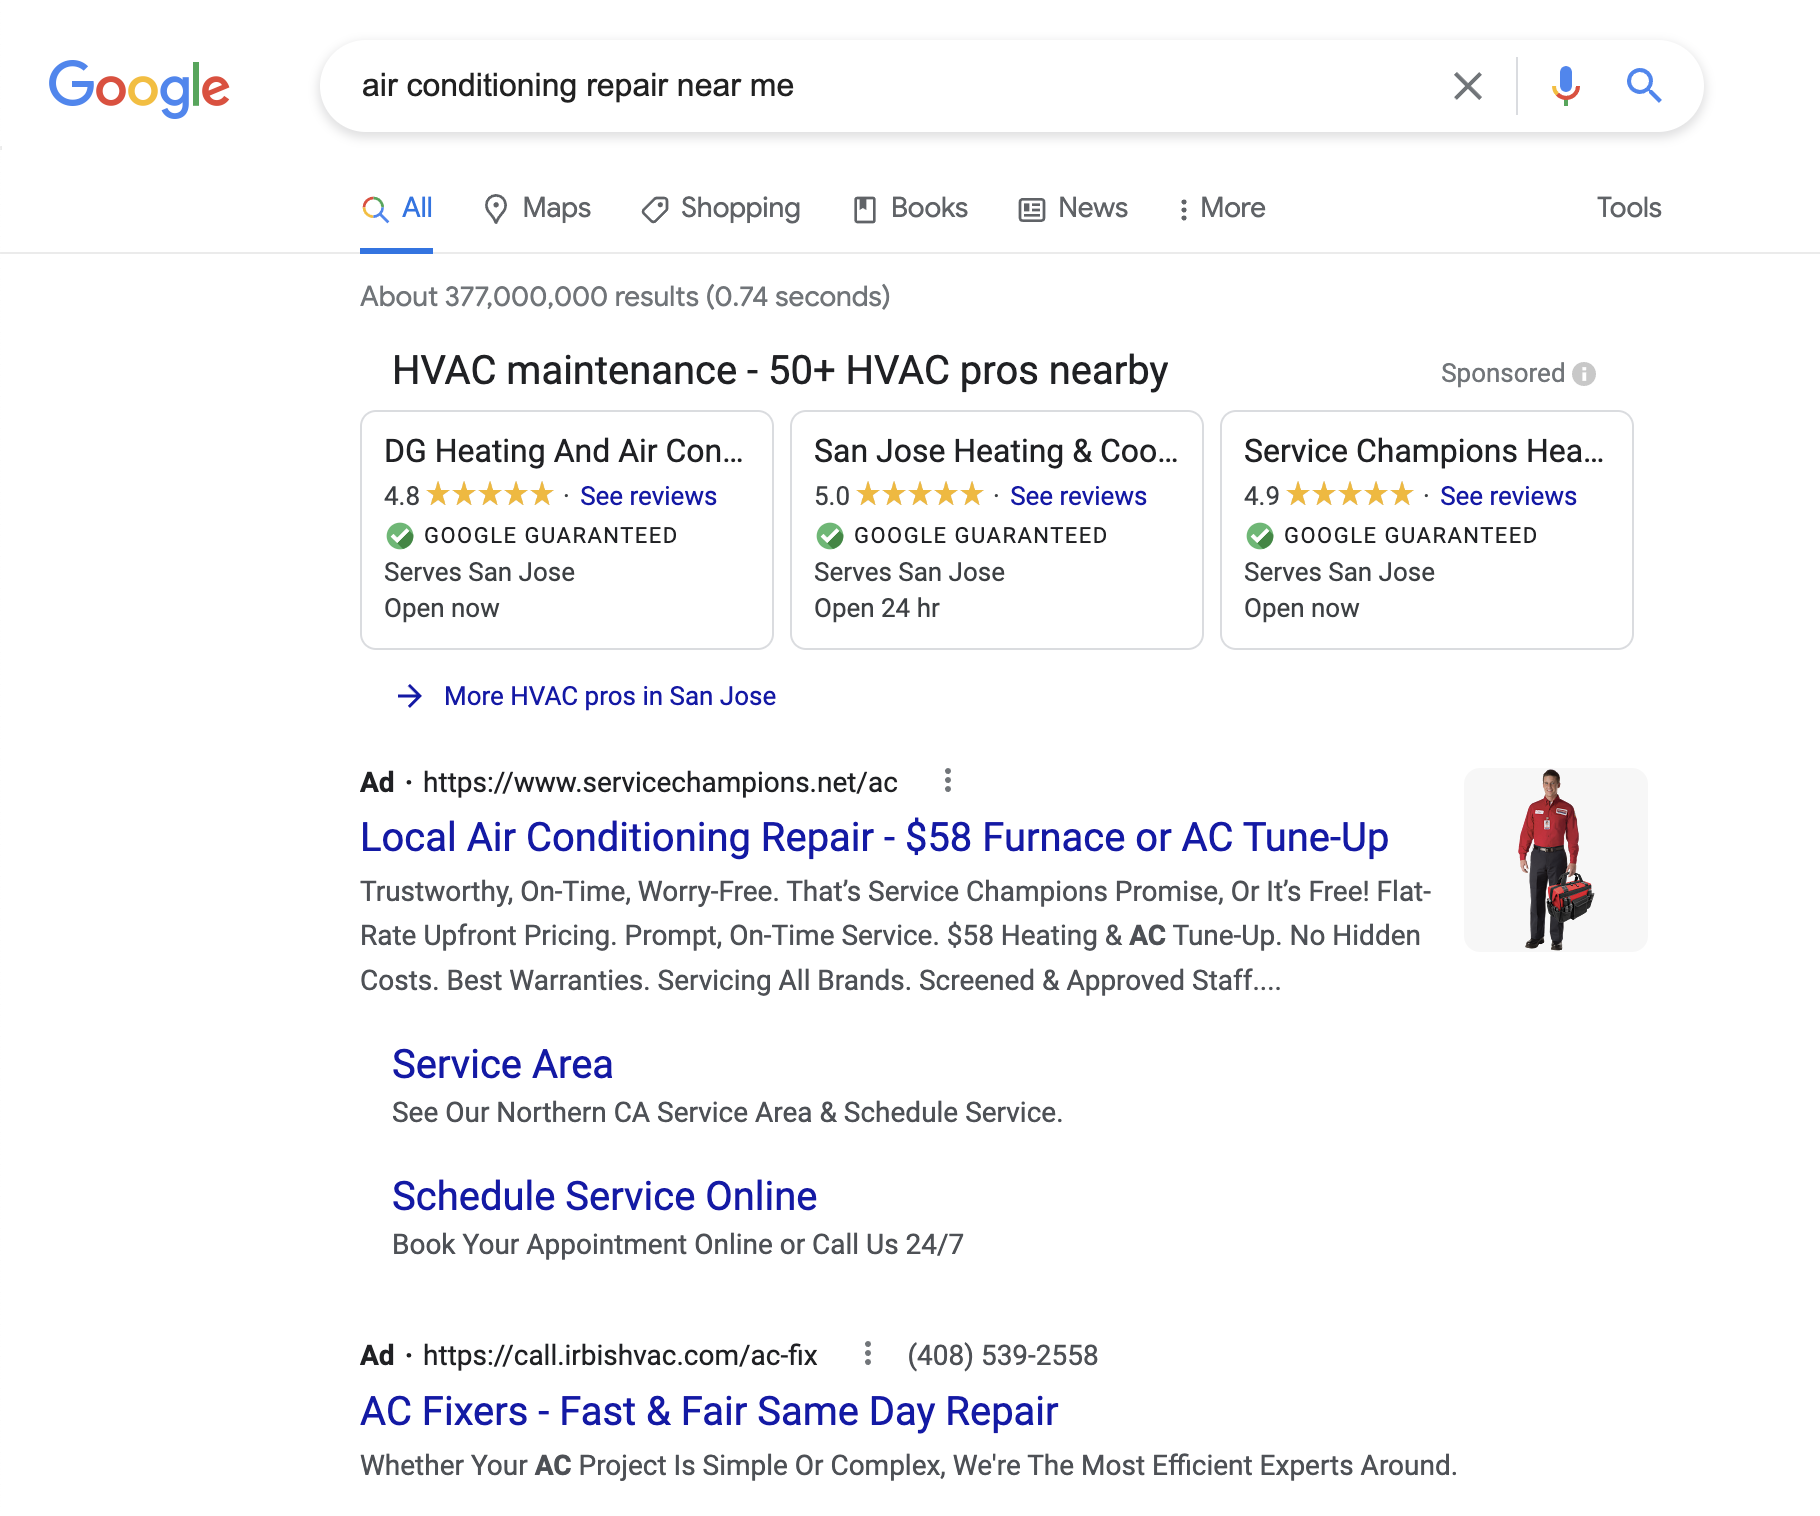
Task: Click the Google Guaranteed checkmark on Service Champions card
Action: (x=1259, y=536)
